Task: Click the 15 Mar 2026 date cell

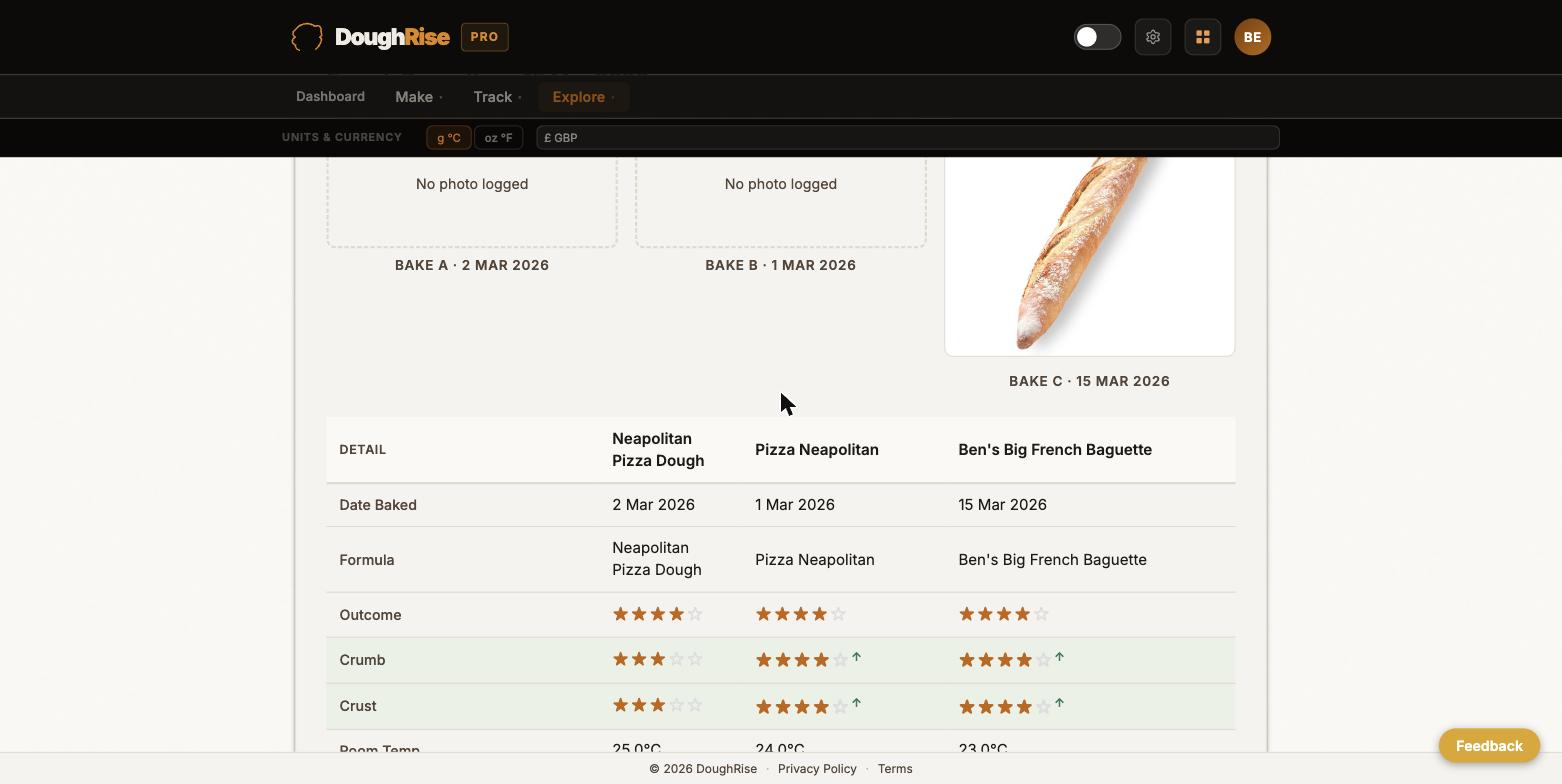Action: (x=1002, y=505)
